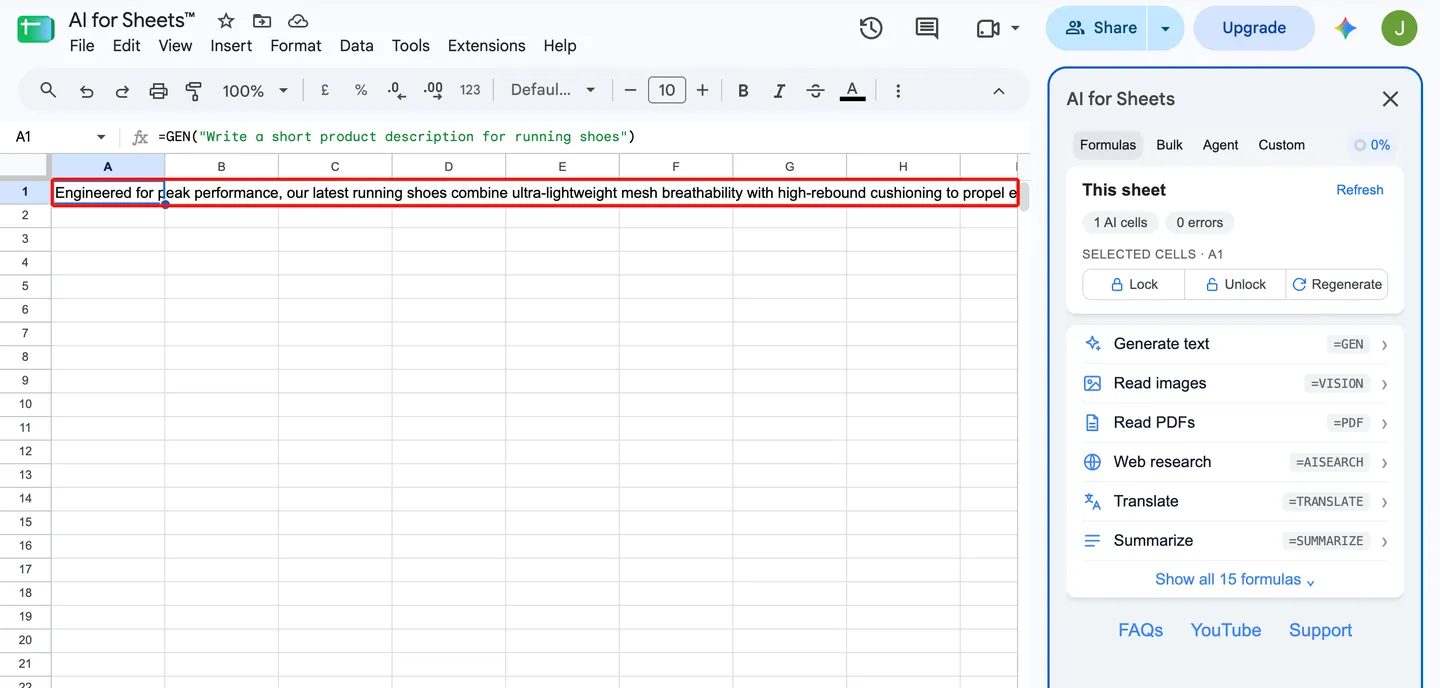Collapse the menus with the up chevron
The width and height of the screenshot is (1440, 688).
coord(998,91)
